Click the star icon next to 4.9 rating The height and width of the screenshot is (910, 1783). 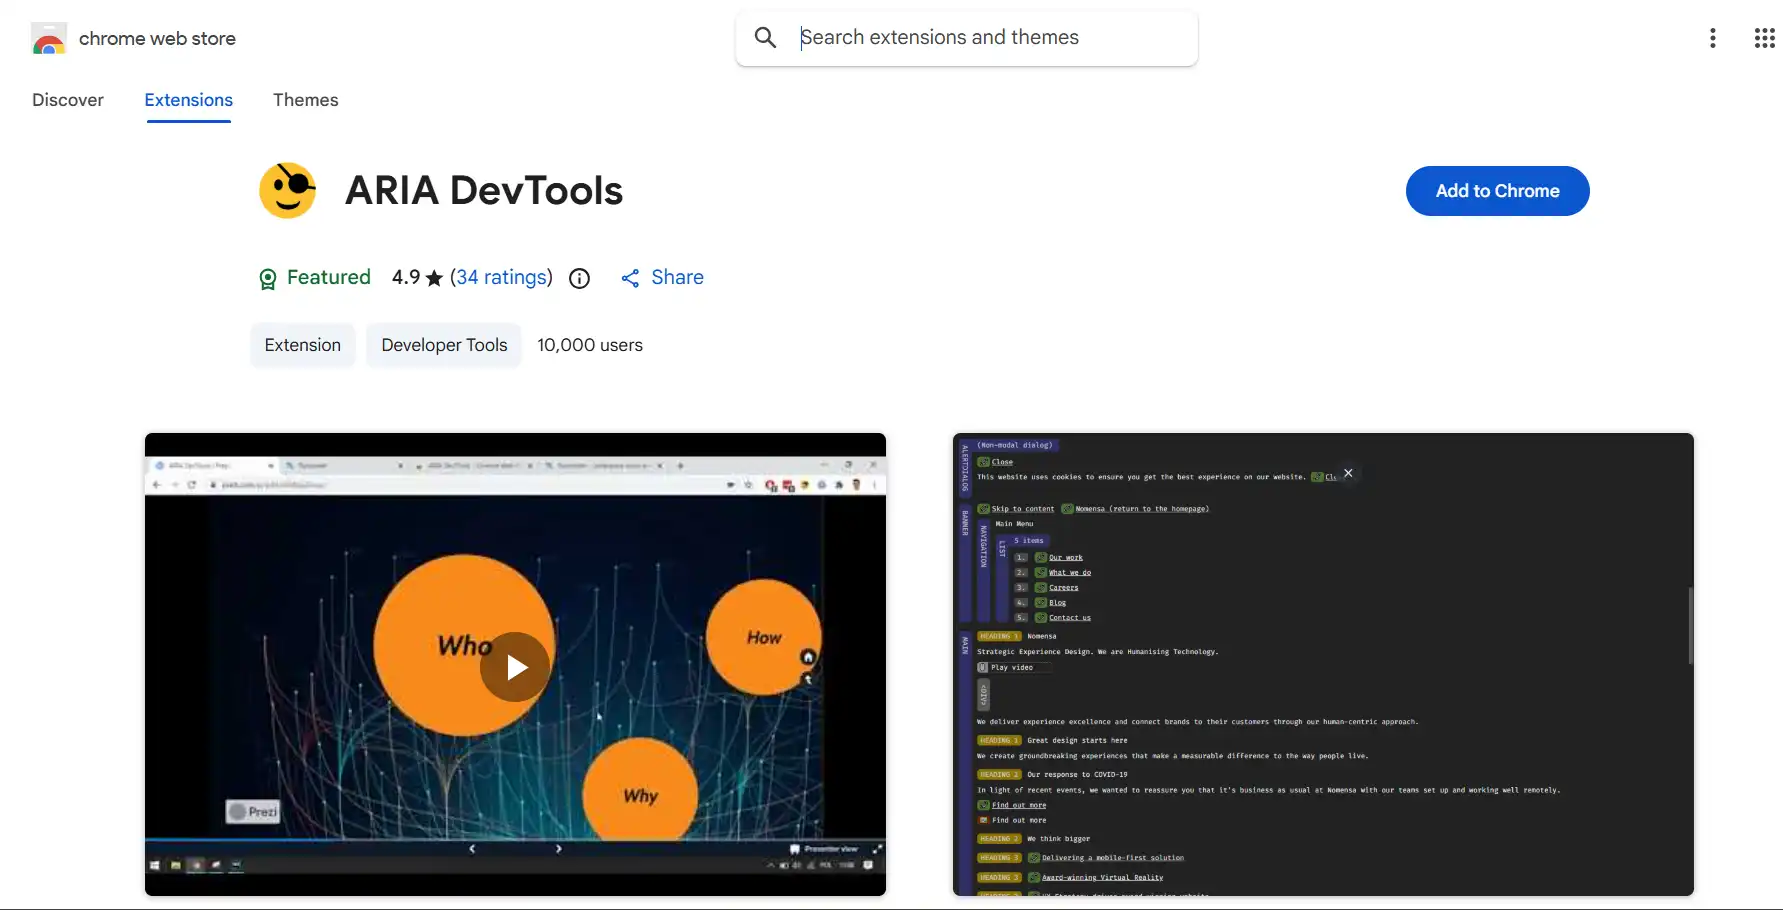pos(435,278)
